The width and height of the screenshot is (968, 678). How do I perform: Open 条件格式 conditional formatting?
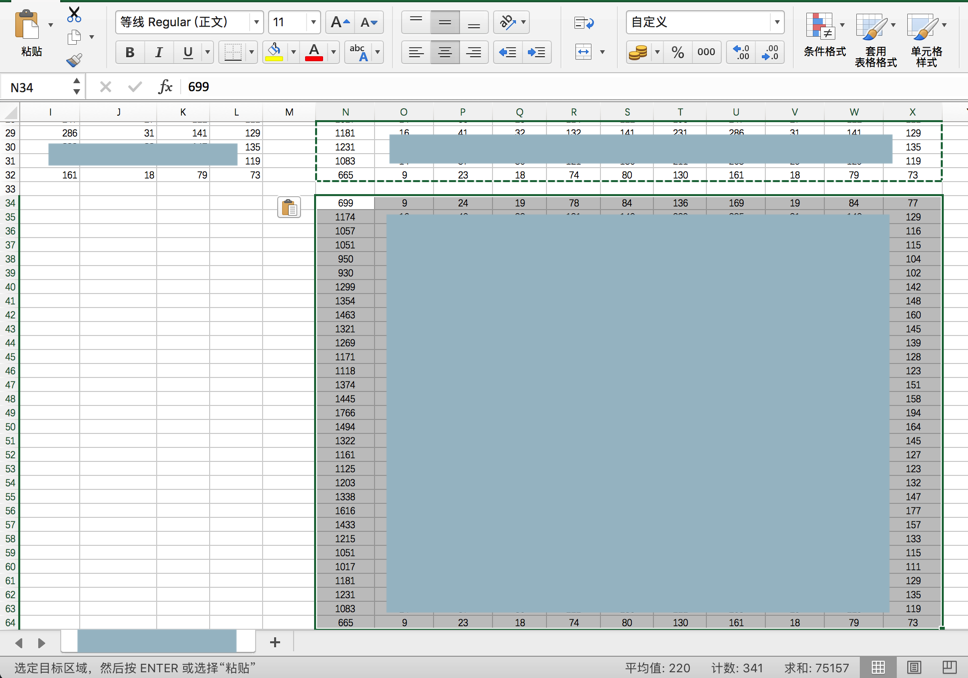[x=825, y=36]
